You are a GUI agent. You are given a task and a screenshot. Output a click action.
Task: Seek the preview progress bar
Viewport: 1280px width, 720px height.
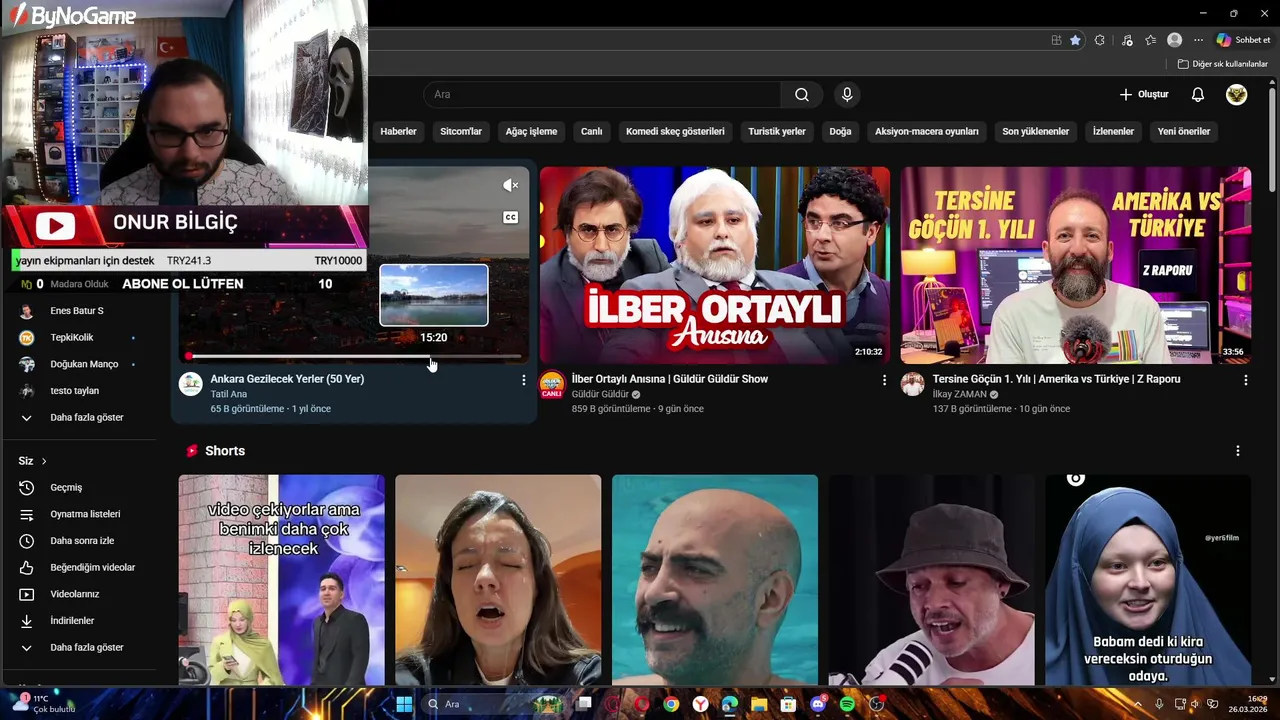coord(355,356)
